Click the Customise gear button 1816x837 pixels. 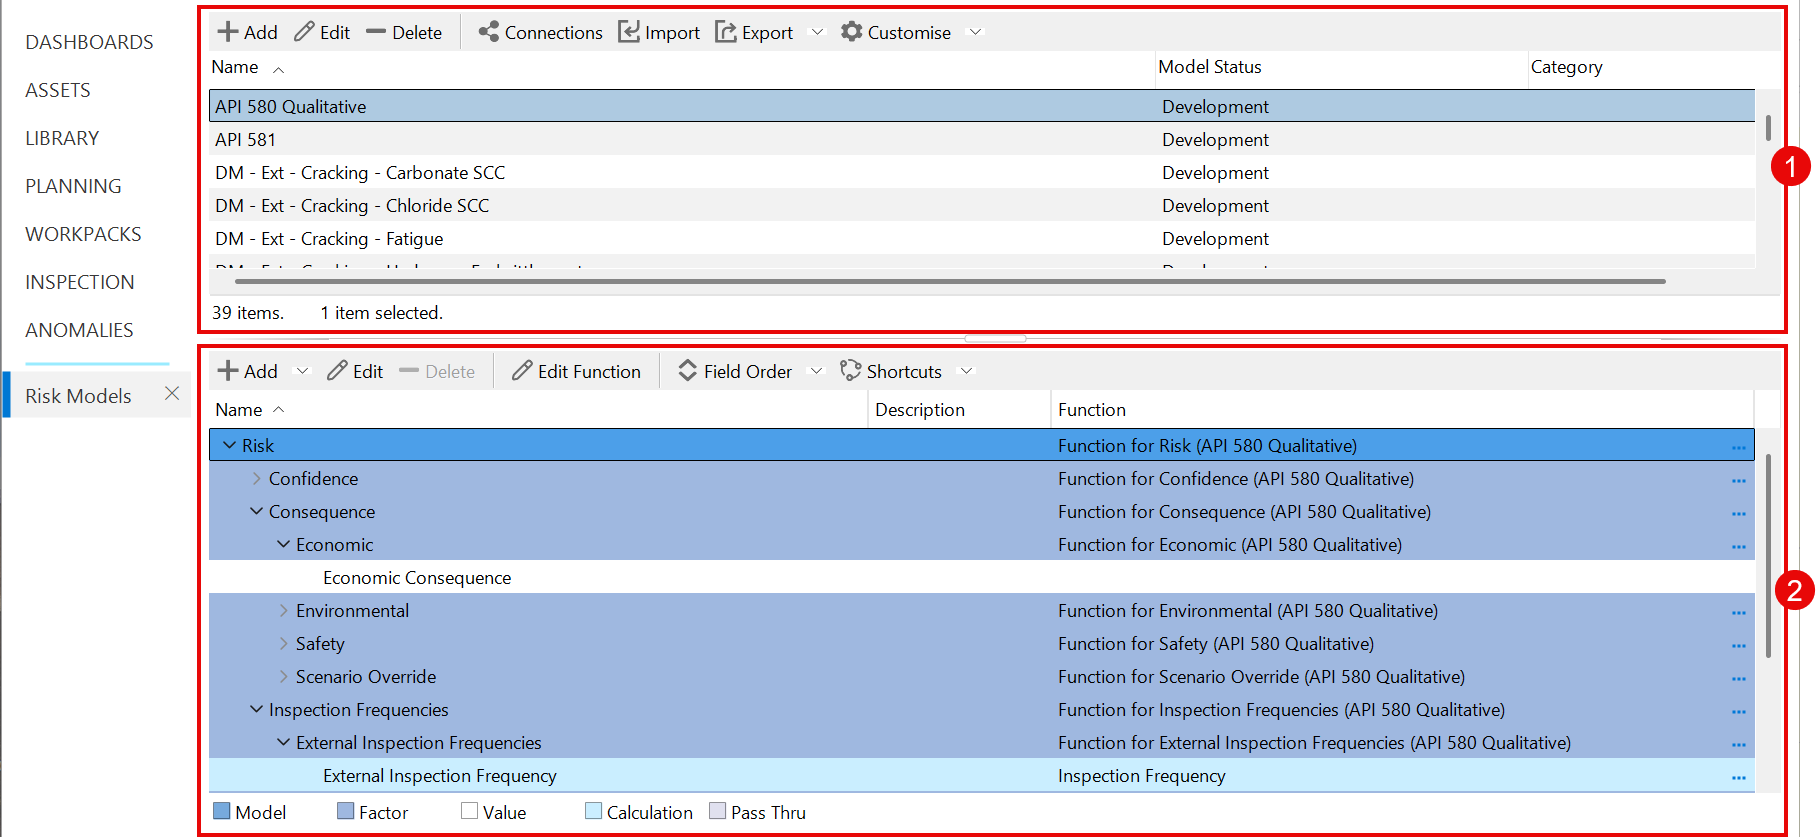pos(896,32)
